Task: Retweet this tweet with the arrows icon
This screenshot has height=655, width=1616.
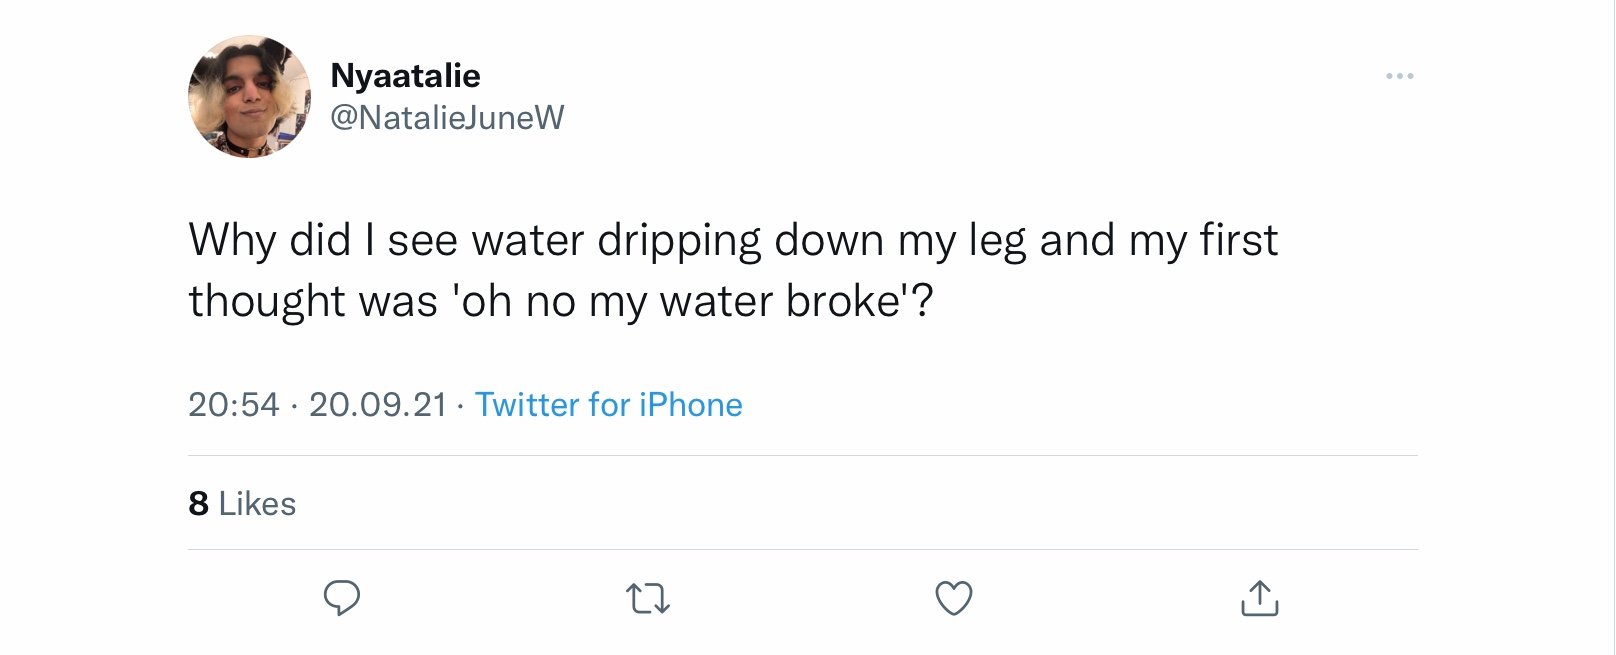Action: coord(648,599)
